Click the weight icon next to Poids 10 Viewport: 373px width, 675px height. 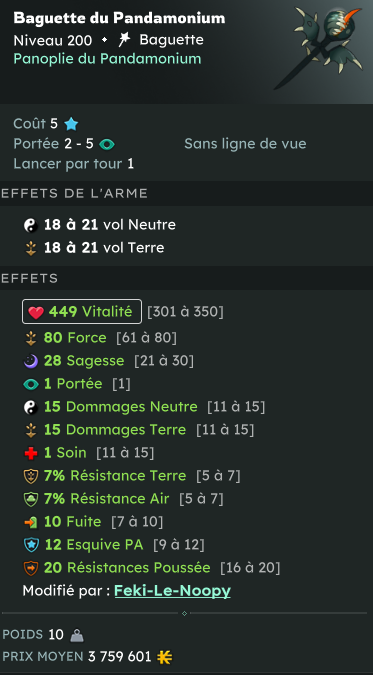pyautogui.click(x=77, y=635)
